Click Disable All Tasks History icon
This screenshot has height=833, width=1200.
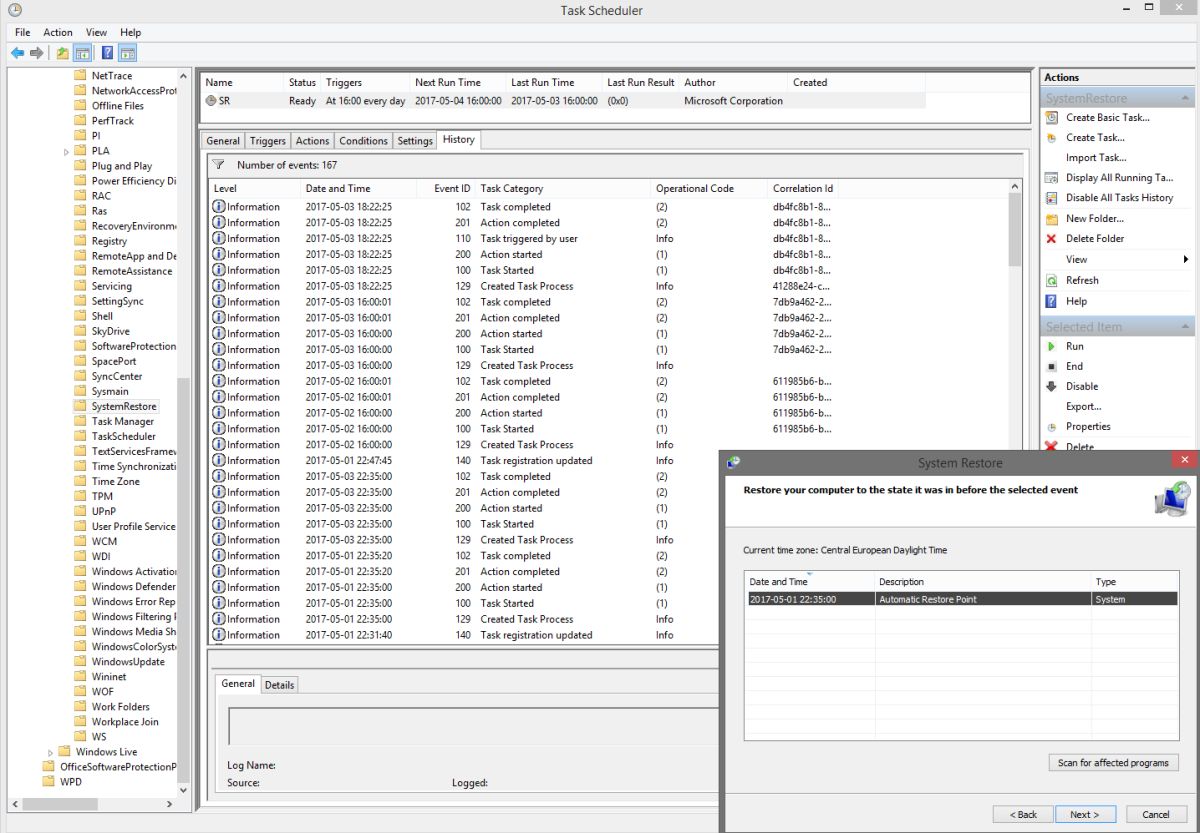click(x=1051, y=198)
